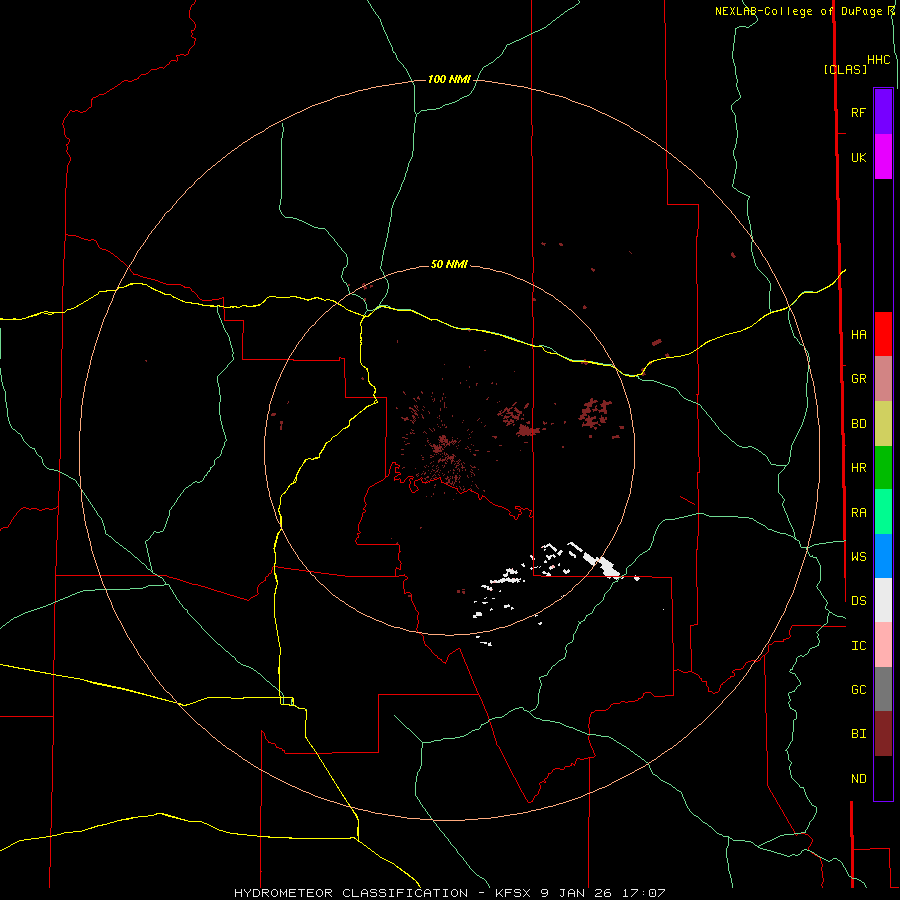Image resolution: width=900 pixels, height=900 pixels.
Task: Click the ND legend label
Action: [858, 779]
